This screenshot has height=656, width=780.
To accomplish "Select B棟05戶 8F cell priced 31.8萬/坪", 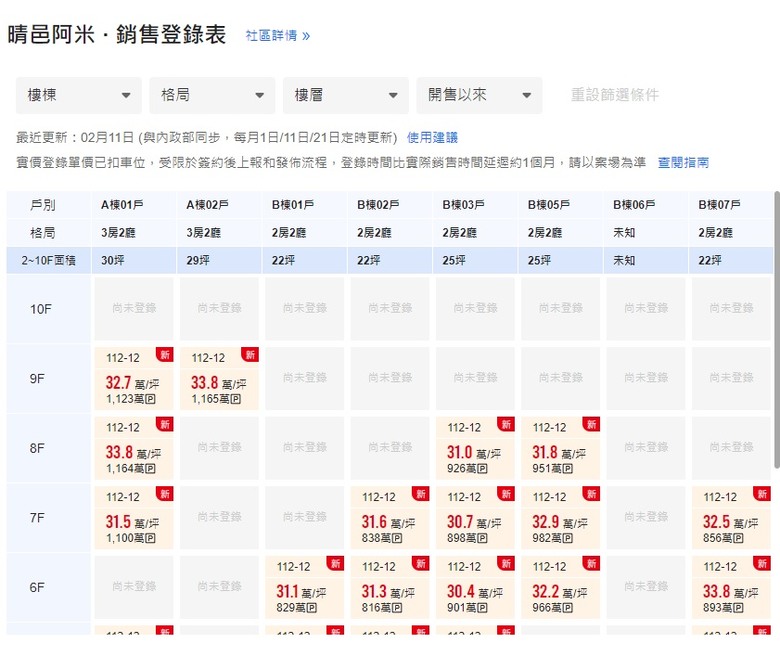I will 561,448.
